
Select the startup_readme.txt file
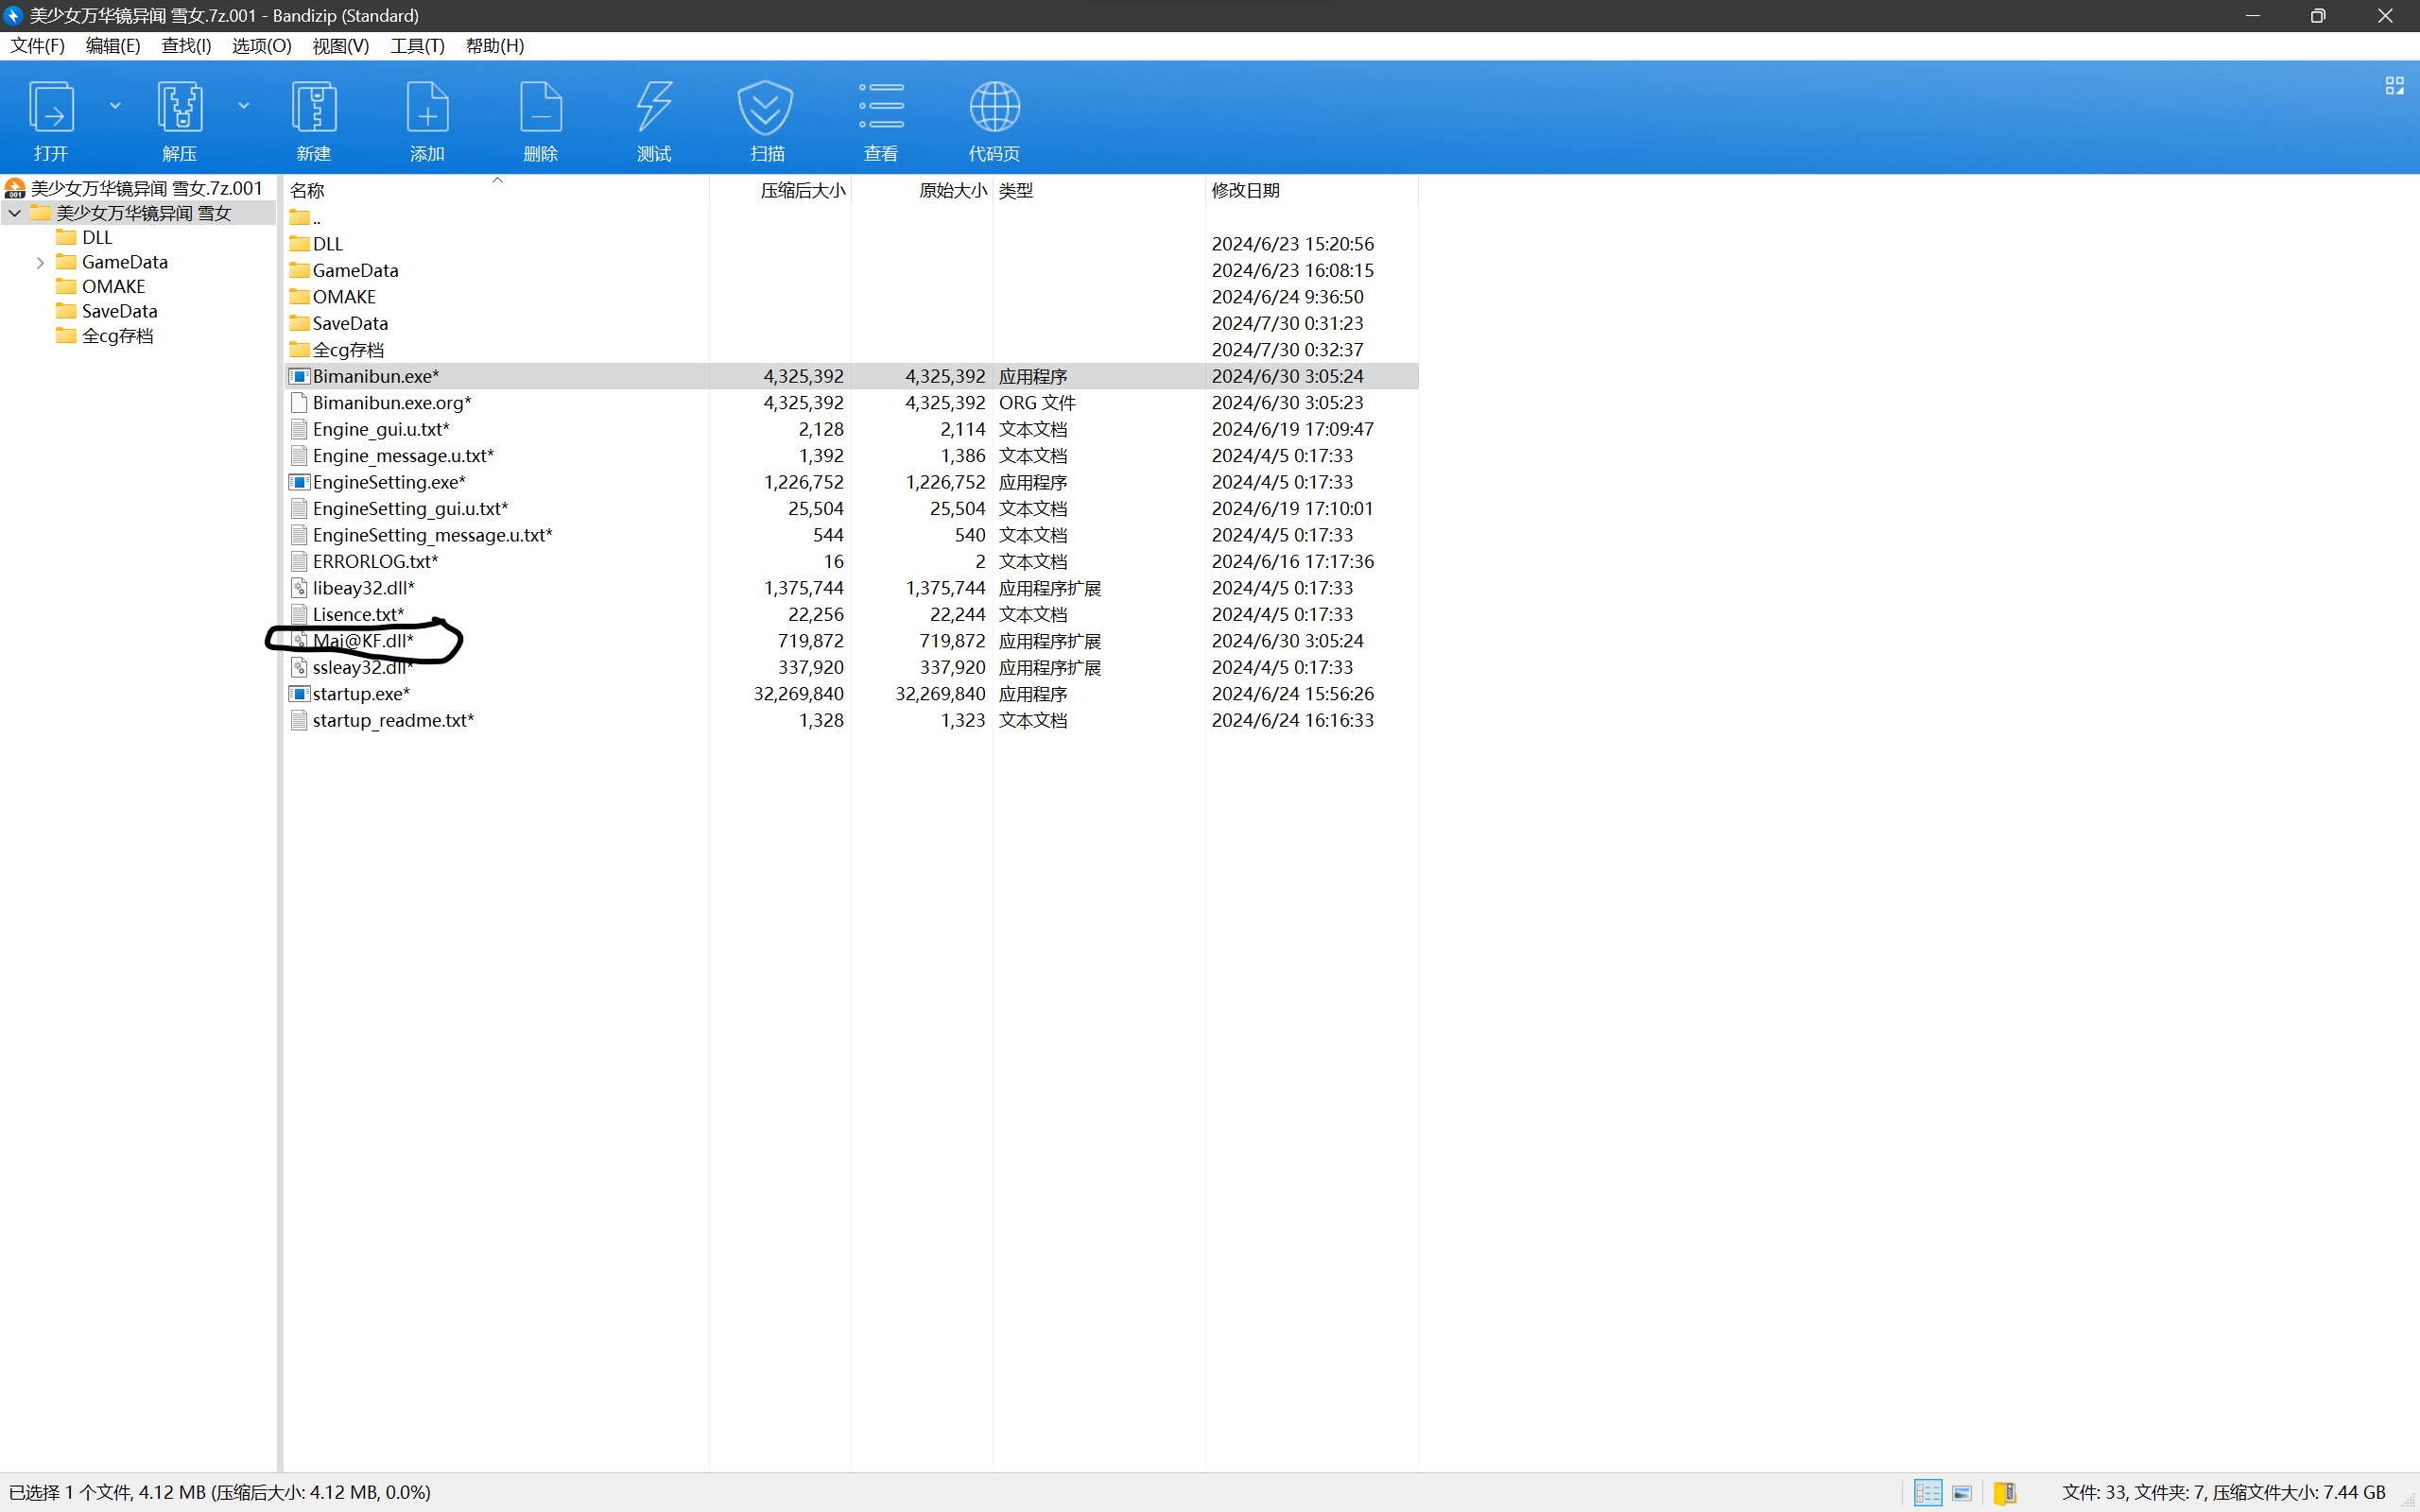point(393,720)
